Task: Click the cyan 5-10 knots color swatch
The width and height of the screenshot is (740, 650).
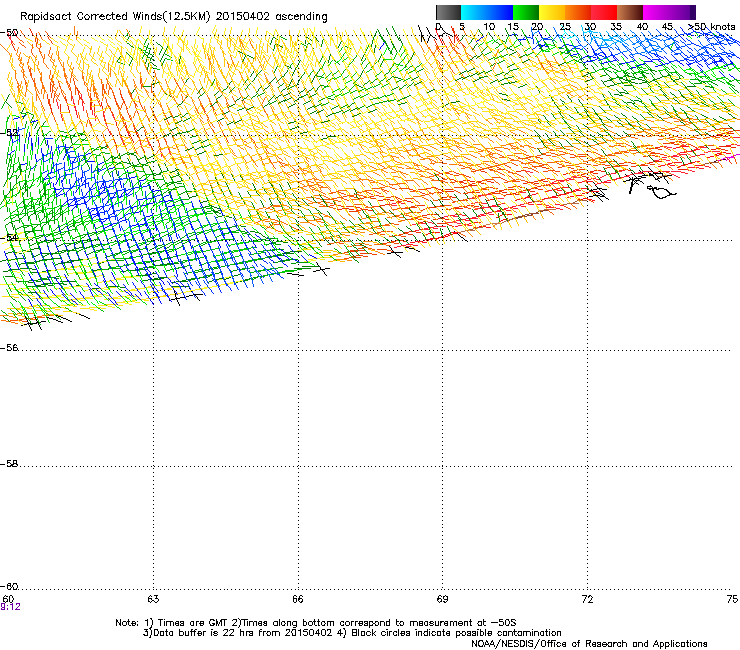Action: (473, 12)
